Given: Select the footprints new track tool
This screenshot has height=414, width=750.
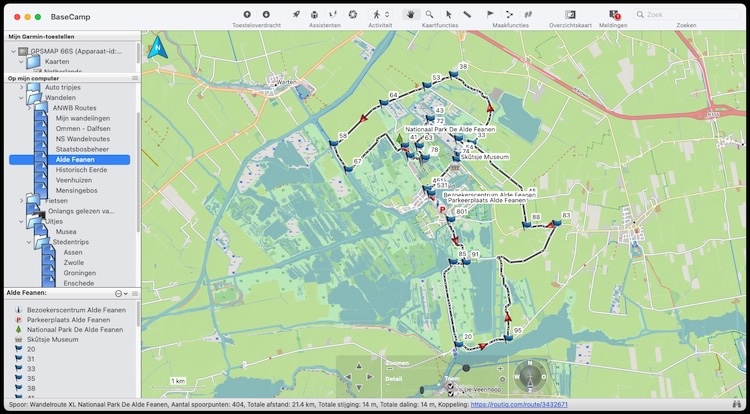Looking at the screenshot, I should point(529,15).
